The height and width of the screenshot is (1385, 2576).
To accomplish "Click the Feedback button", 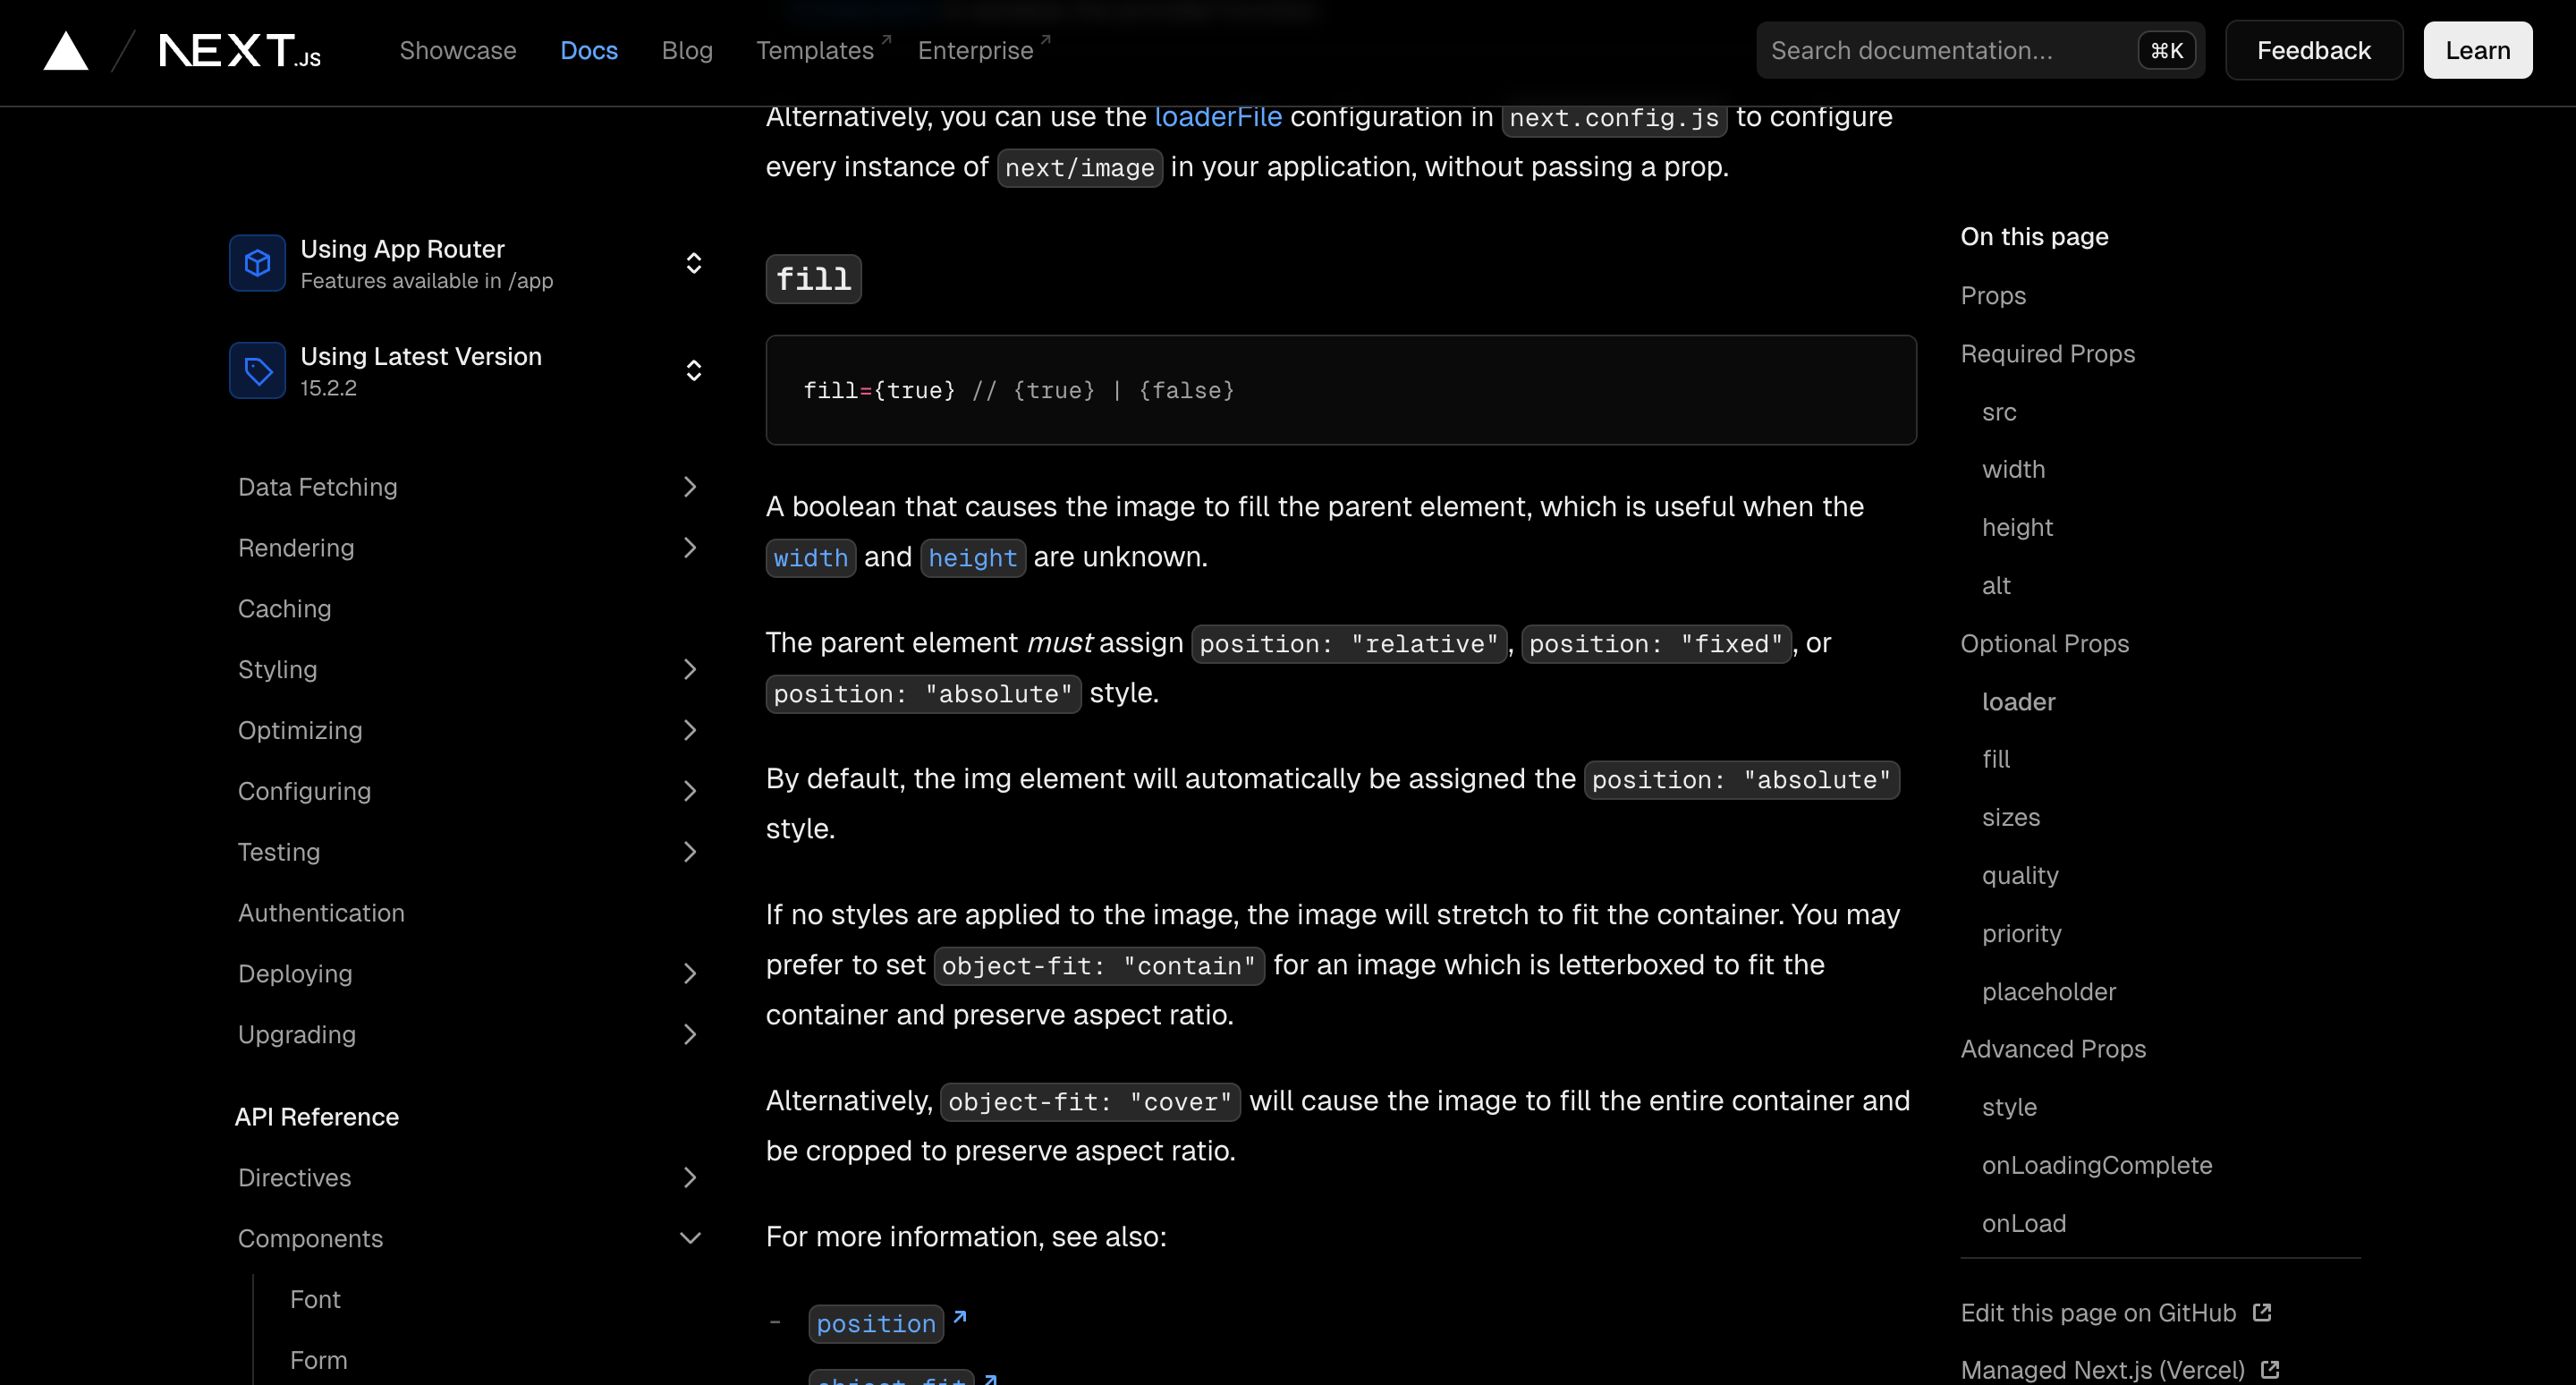I will point(2313,51).
